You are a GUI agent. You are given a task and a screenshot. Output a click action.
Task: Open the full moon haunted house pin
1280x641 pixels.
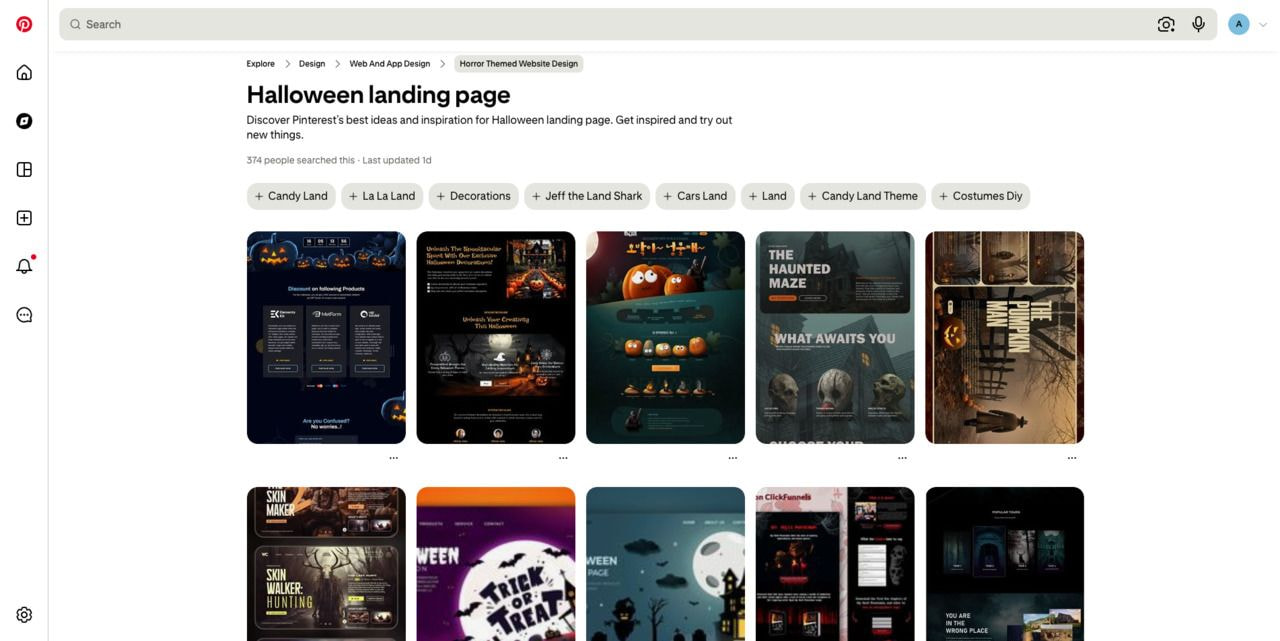coord(666,564)
